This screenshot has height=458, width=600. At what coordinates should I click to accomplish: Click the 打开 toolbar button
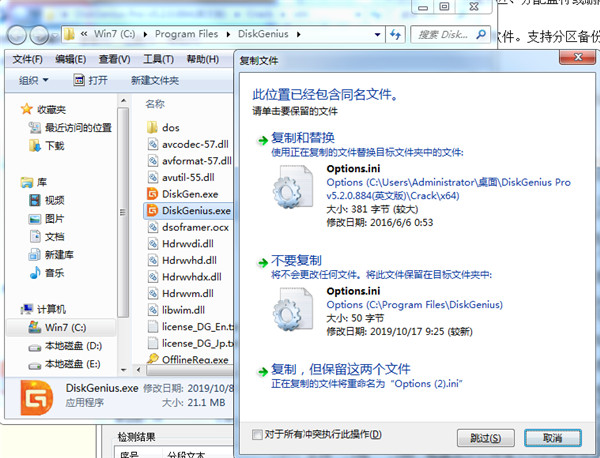[90, 80]
